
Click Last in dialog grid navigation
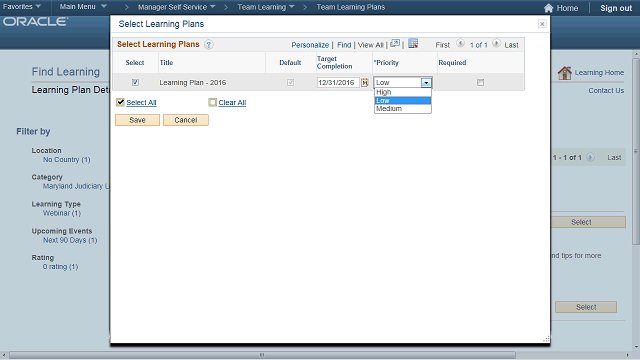click(x=511, y=45)
